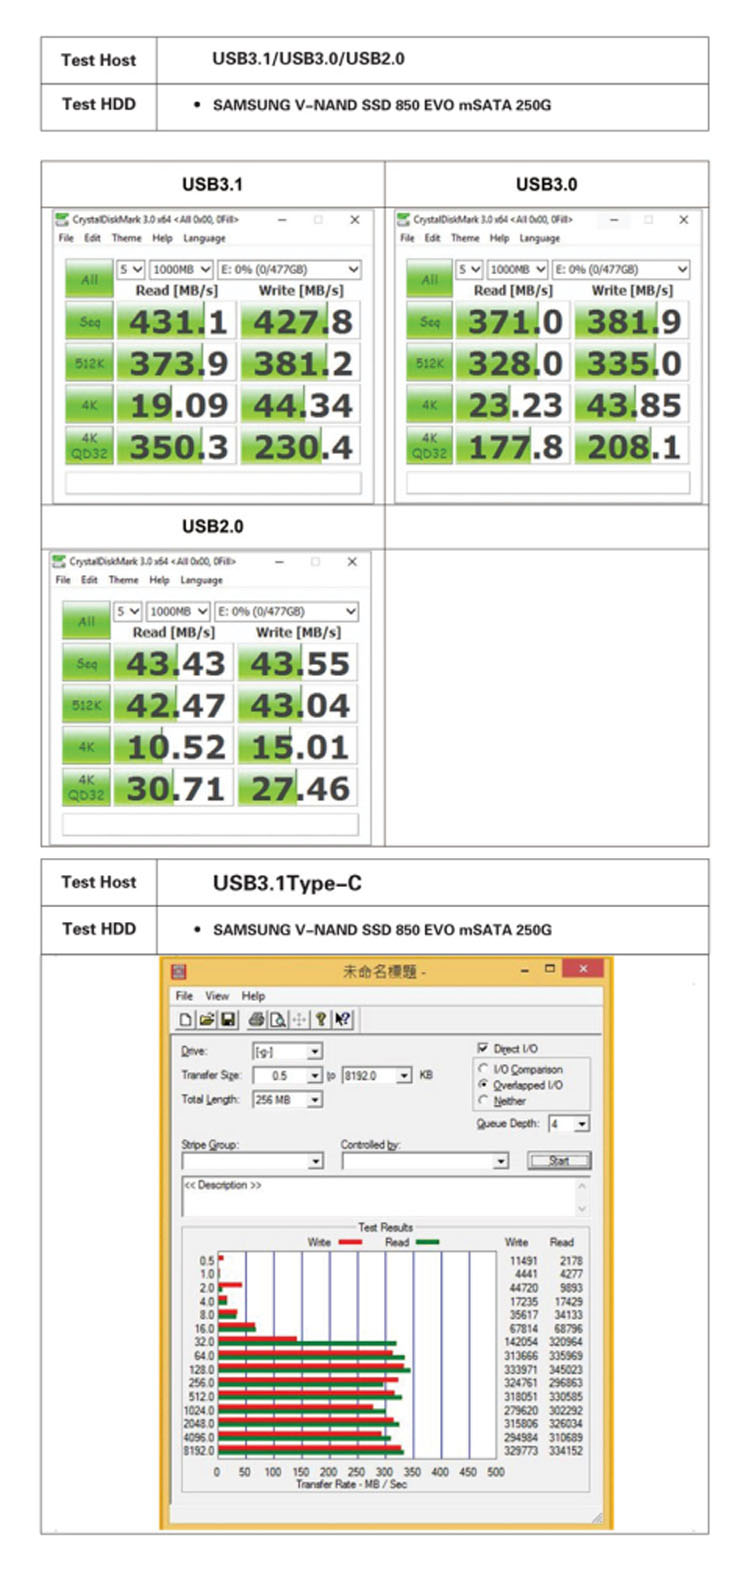Open the Help menu in ATTO window
This screenshot has height=1569, width=750.
tap(253, 996)
